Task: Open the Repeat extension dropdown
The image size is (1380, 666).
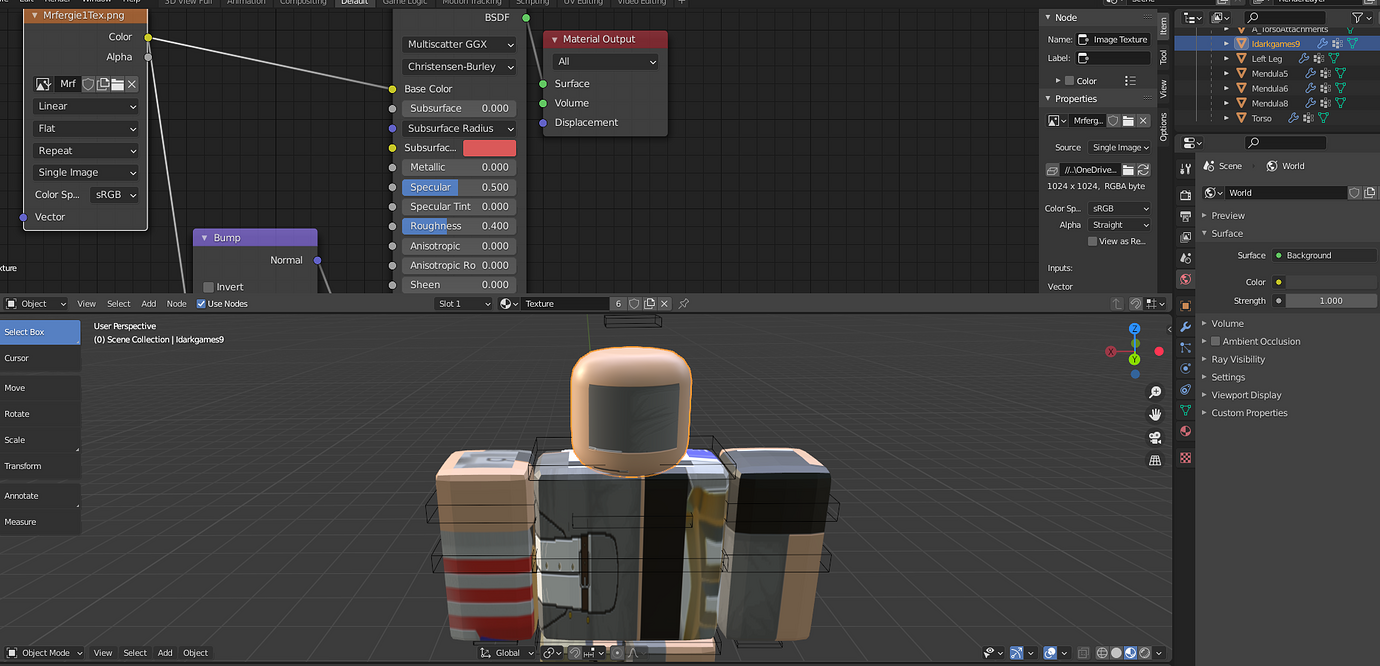Action: click(x=86, y=150)
